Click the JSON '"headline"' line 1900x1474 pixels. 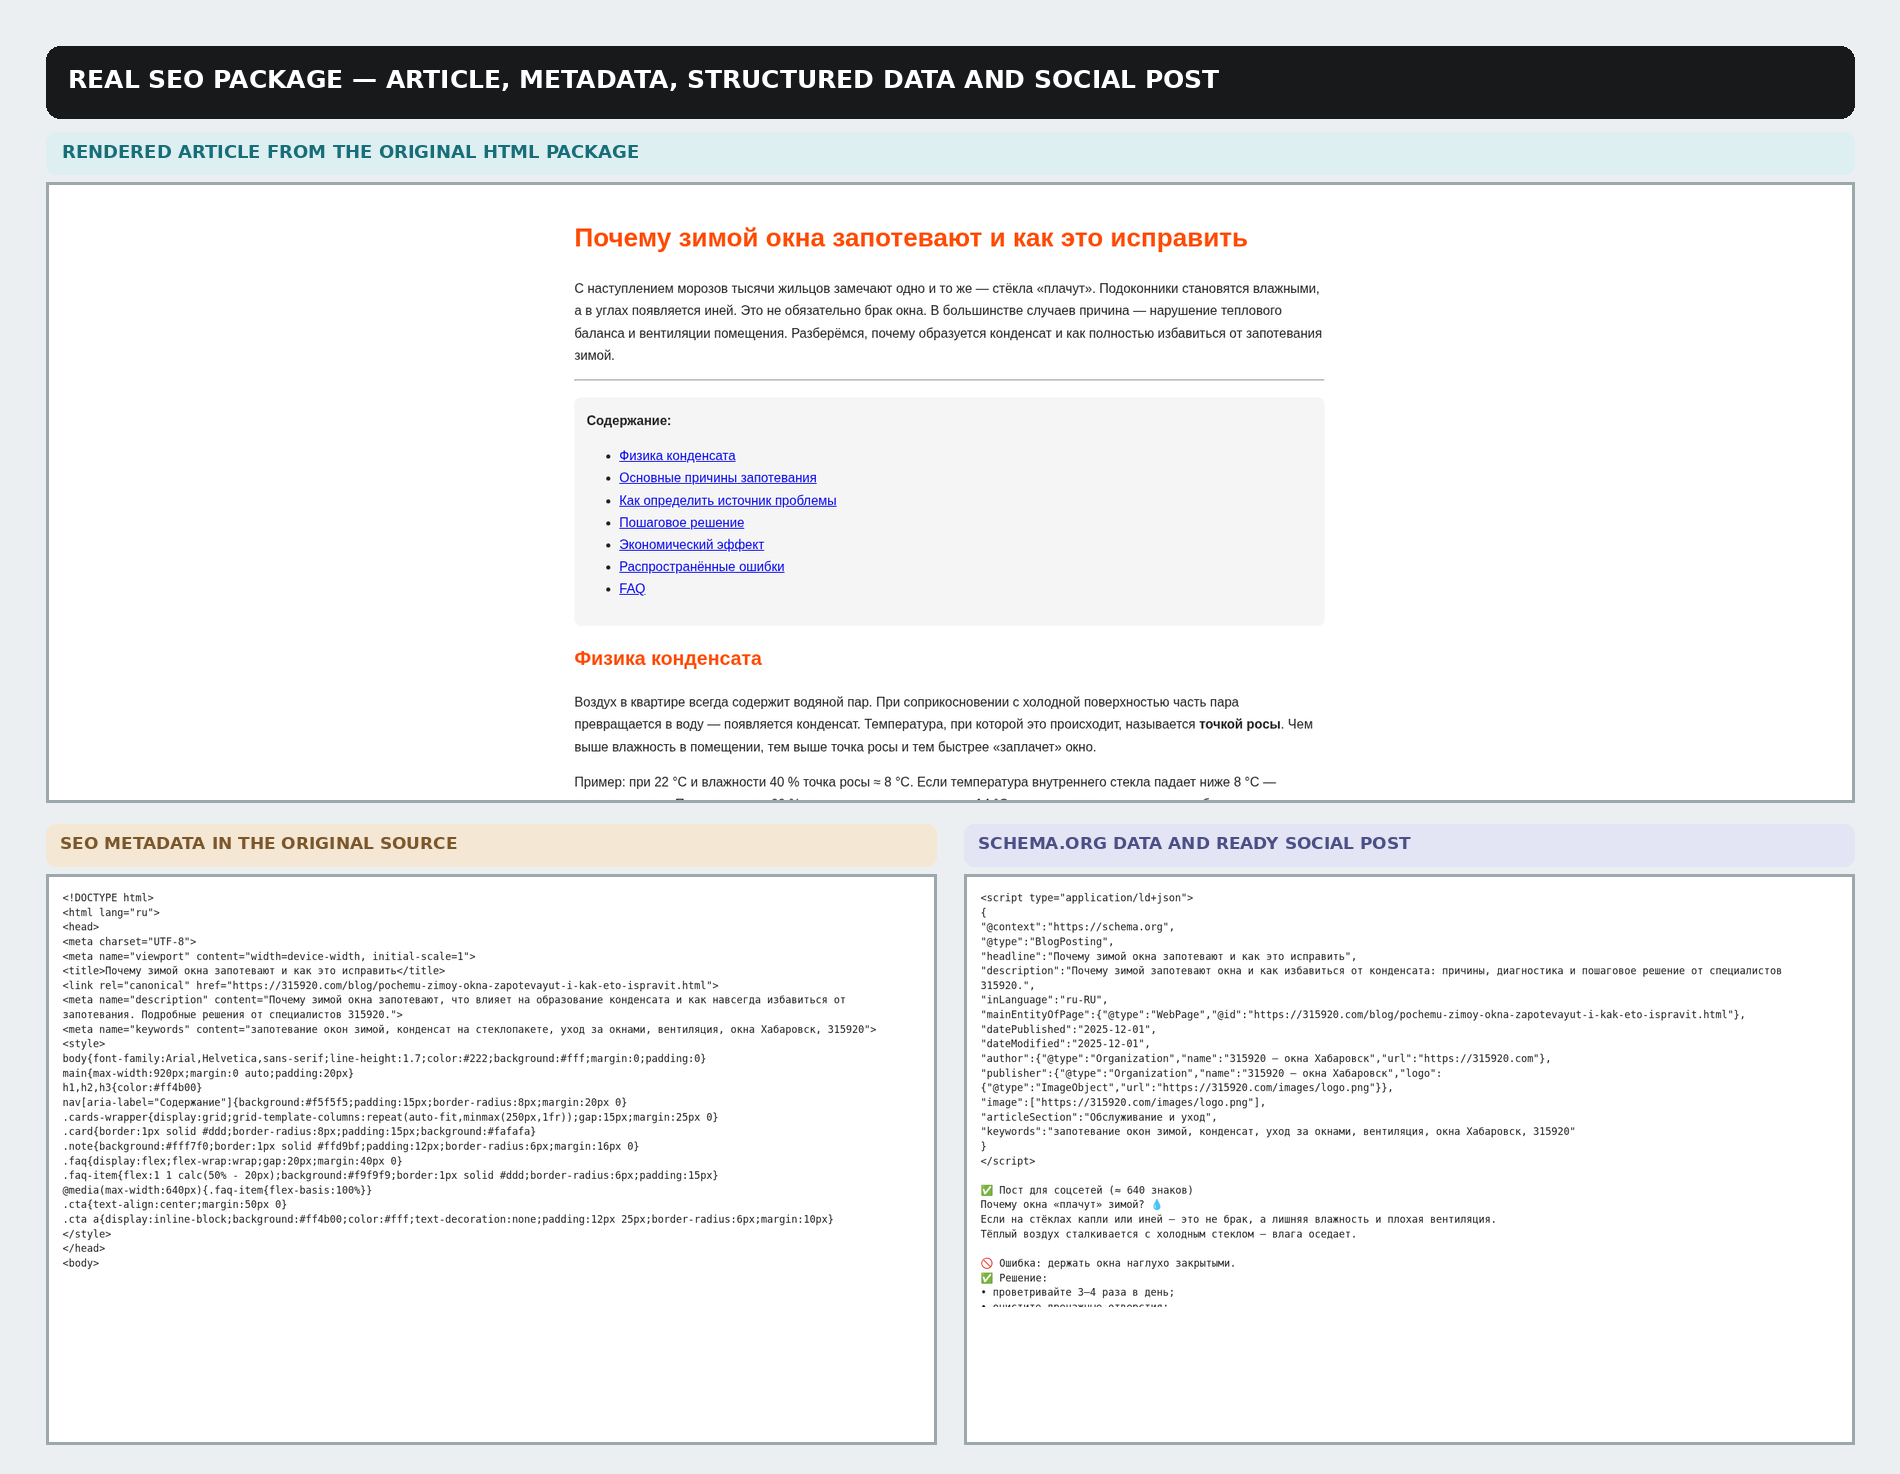pos(1169,957)
